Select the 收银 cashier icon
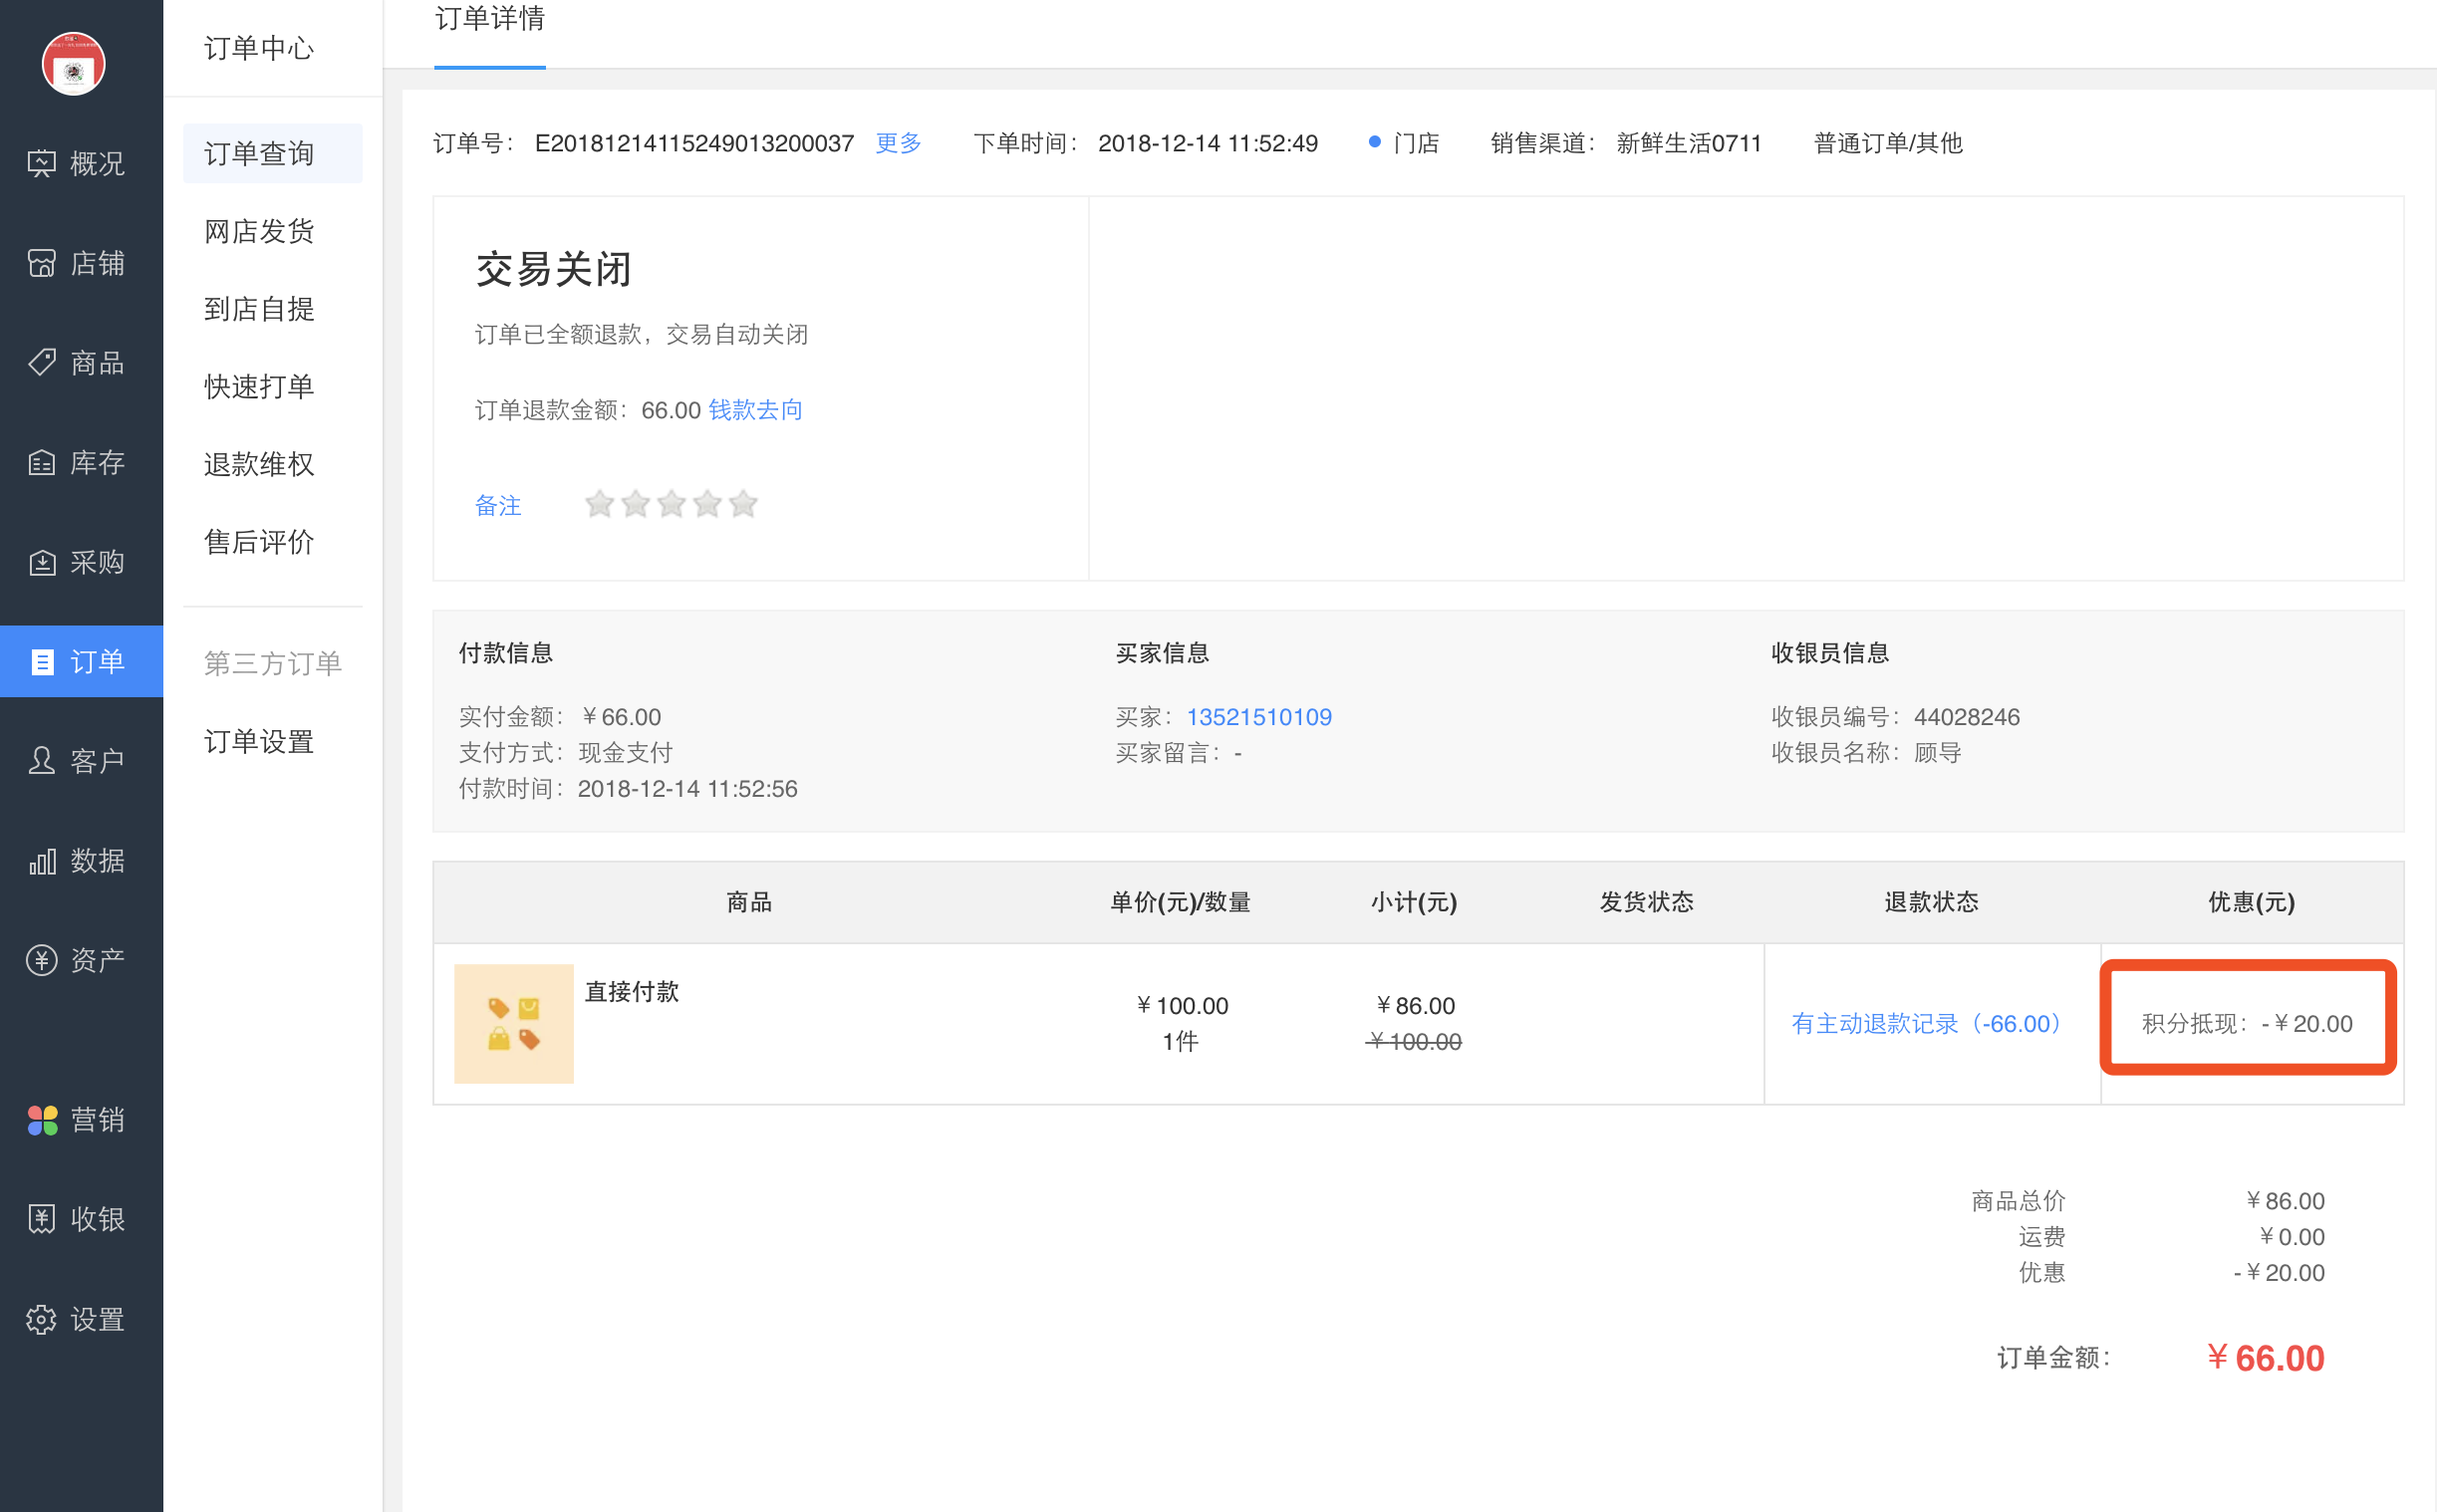 pos(80,1219)
